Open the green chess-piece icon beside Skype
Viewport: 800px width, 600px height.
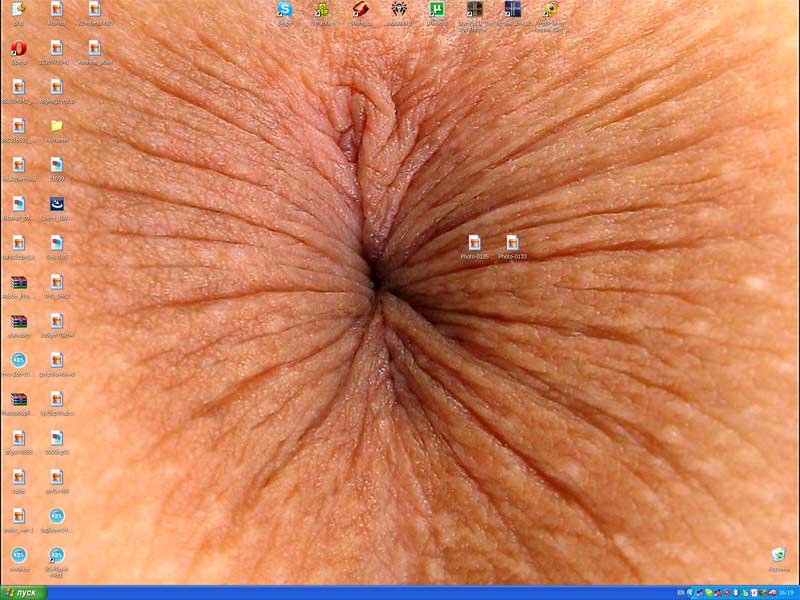tap(321, 10)
